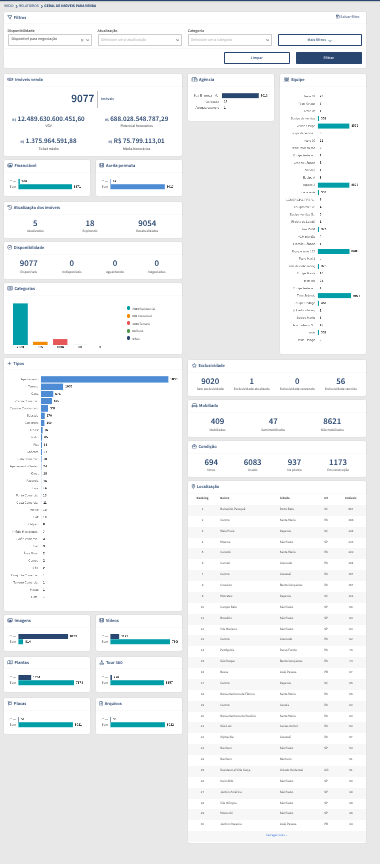Open the Categoria filter dropdown

coord(230,40)
